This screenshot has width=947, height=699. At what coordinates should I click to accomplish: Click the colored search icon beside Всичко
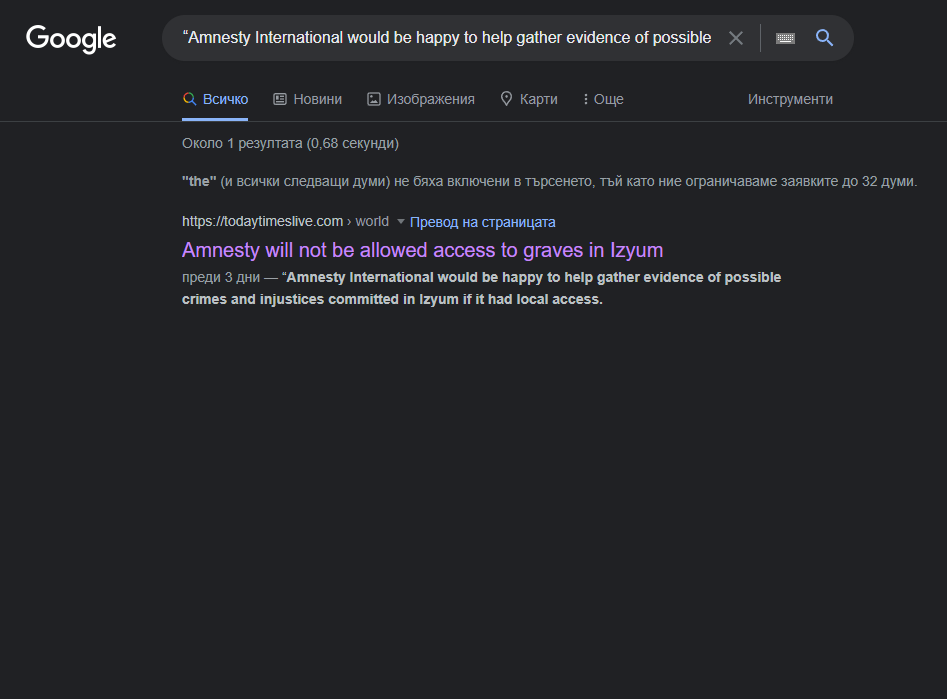tap(189, 98)
